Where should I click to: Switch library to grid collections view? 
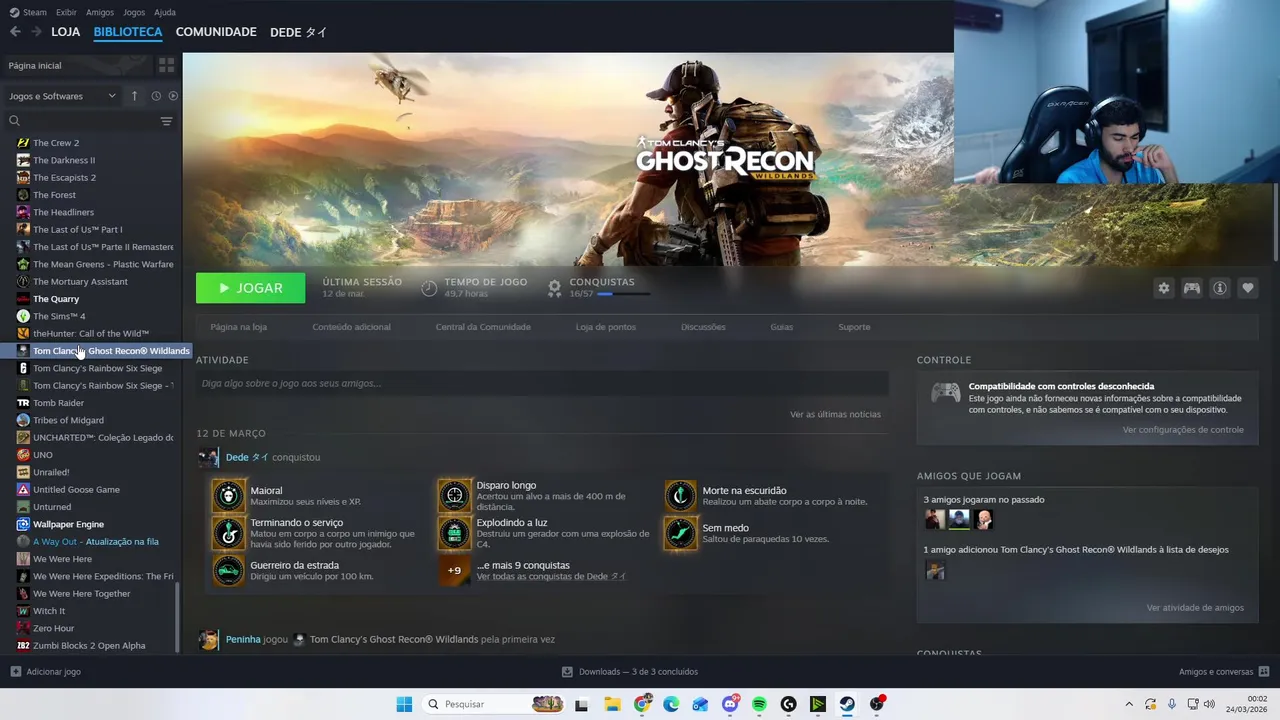(166, 65)
